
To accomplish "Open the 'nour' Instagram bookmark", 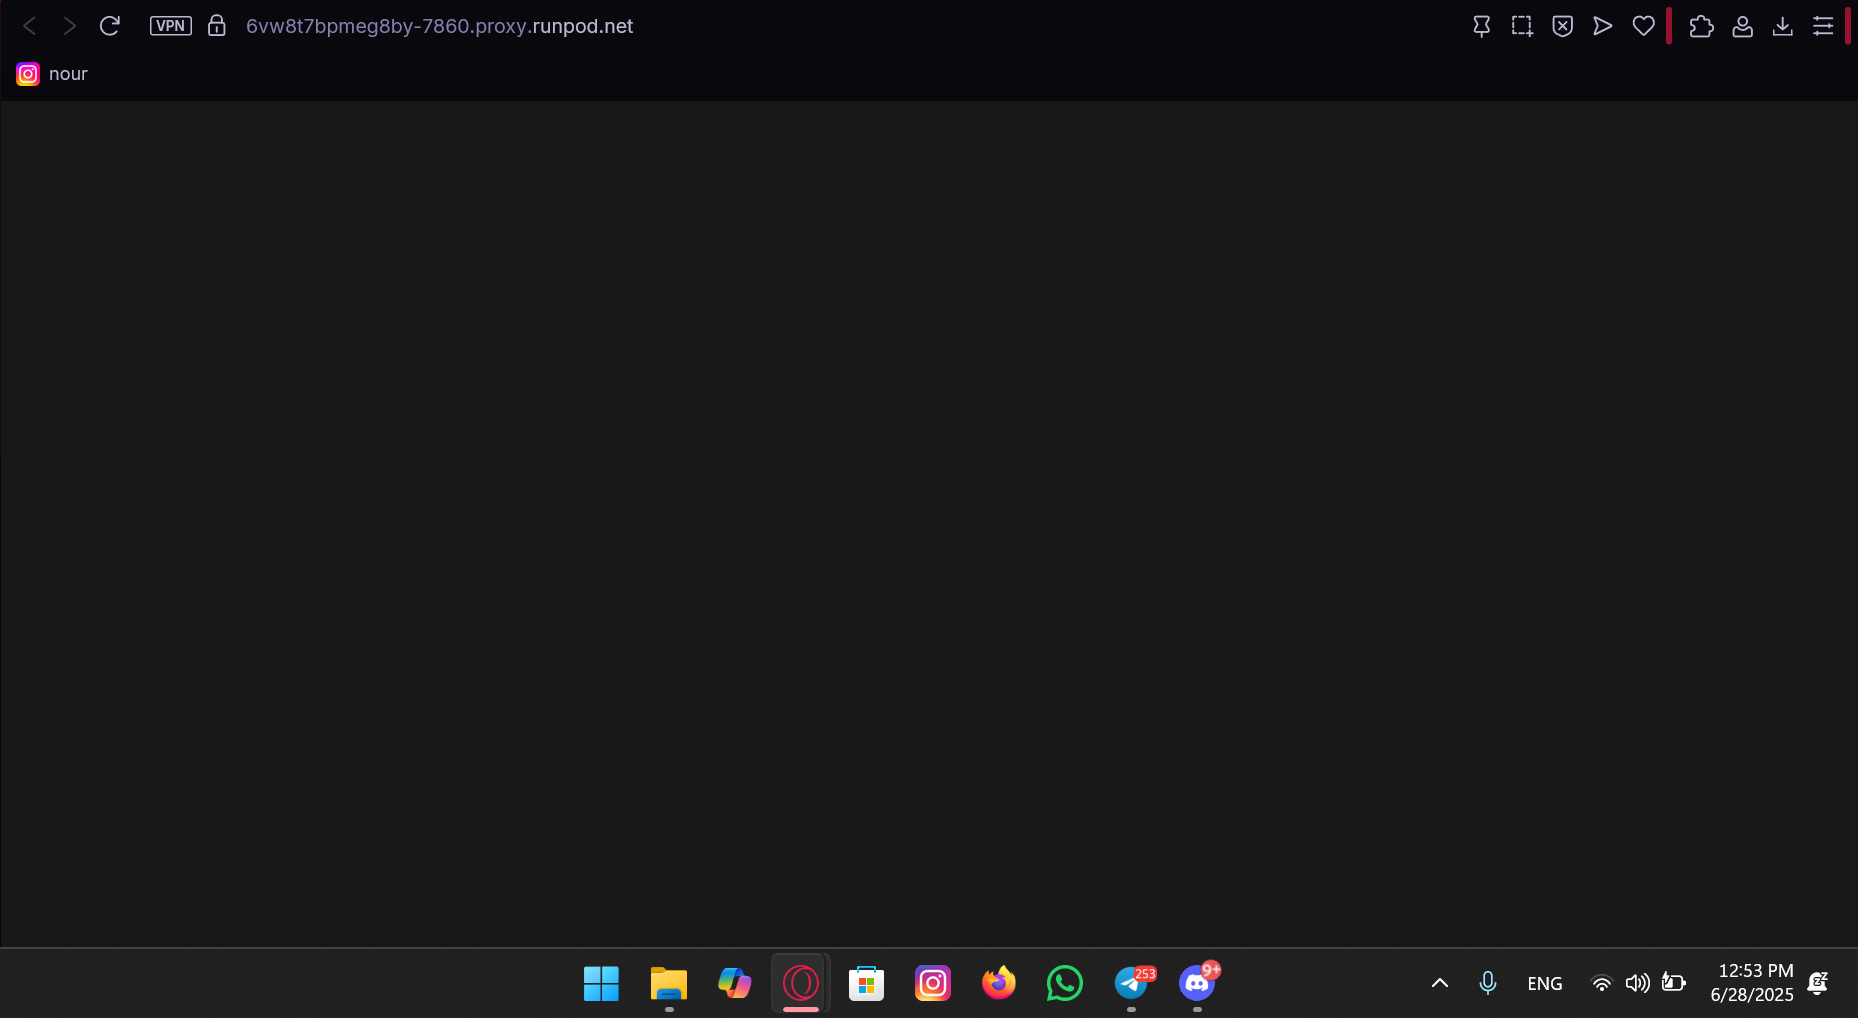I will (x=52, y=74).
